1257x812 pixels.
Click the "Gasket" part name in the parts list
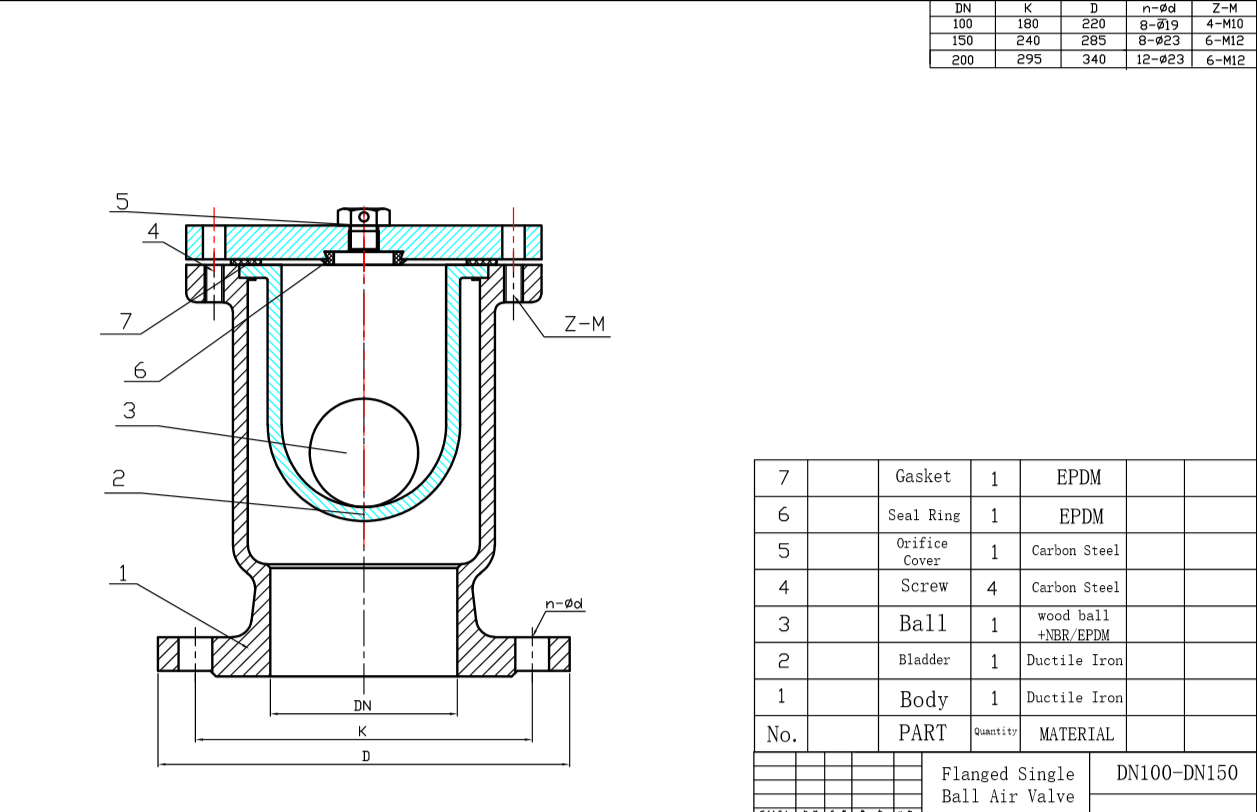coord(923,477)
